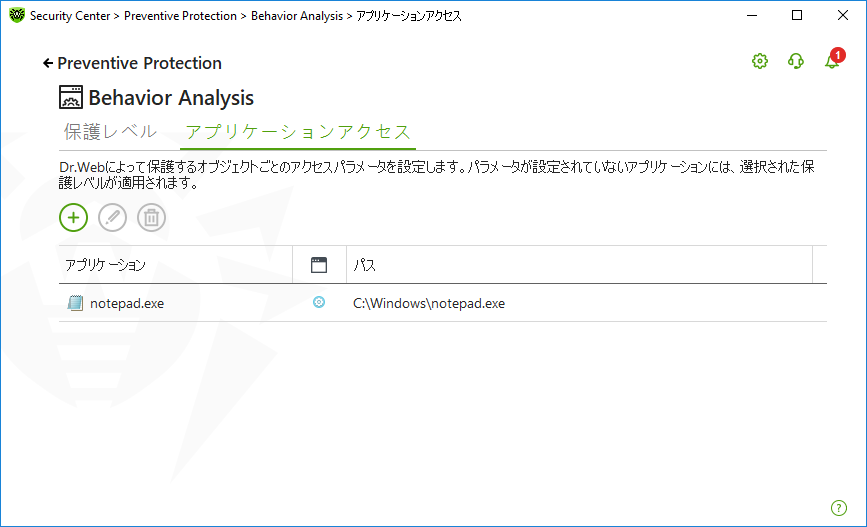Minimize the Security Center window
Image resolution: width=867 pixels, height=527 pixels.
point(752,15)
